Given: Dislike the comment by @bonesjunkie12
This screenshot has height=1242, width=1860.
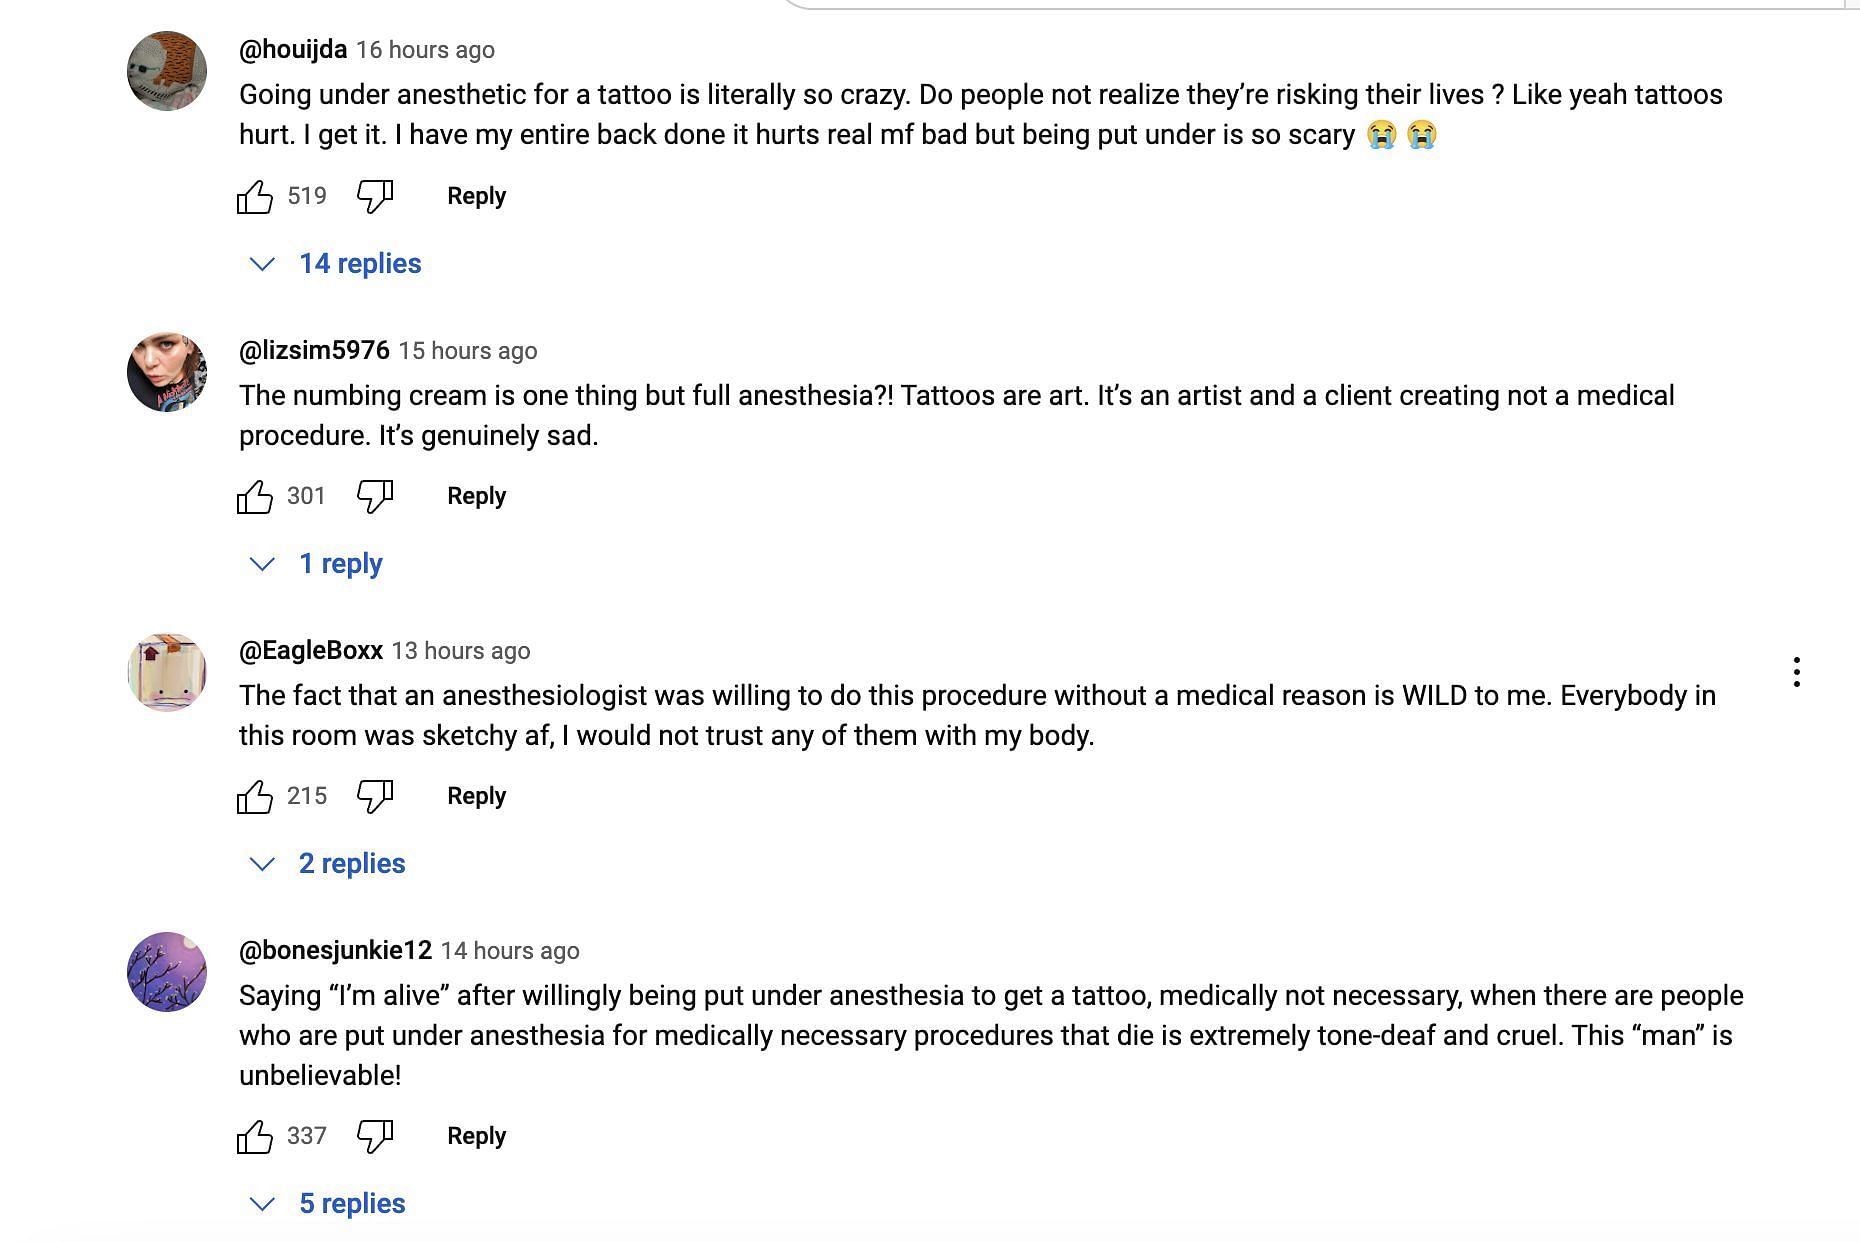Looking at the screenshot, I should tap(375, 1136).
